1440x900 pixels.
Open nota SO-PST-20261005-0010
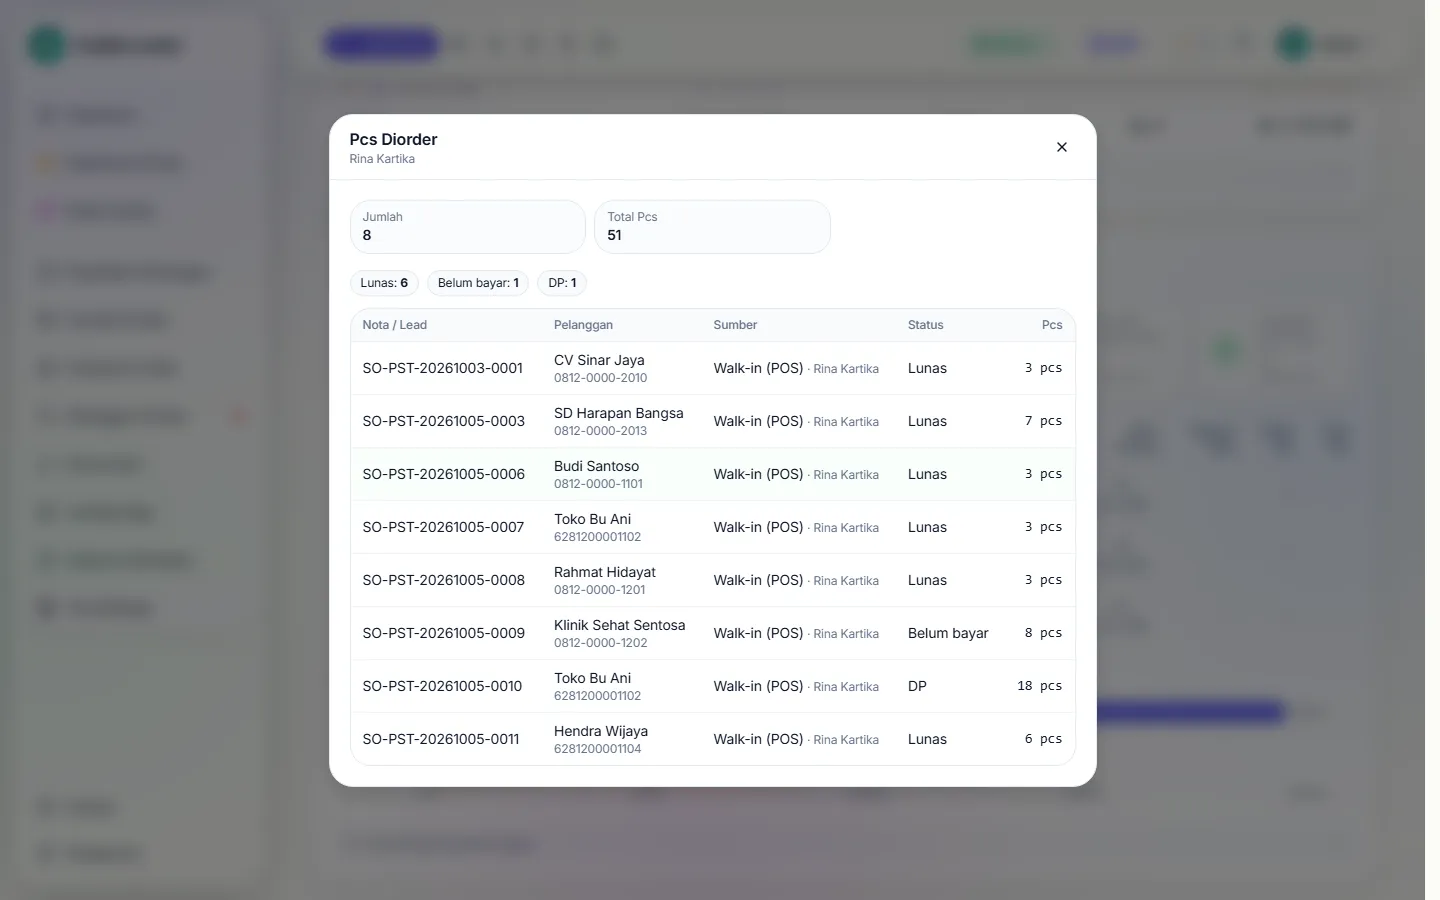tap(442, 686)
